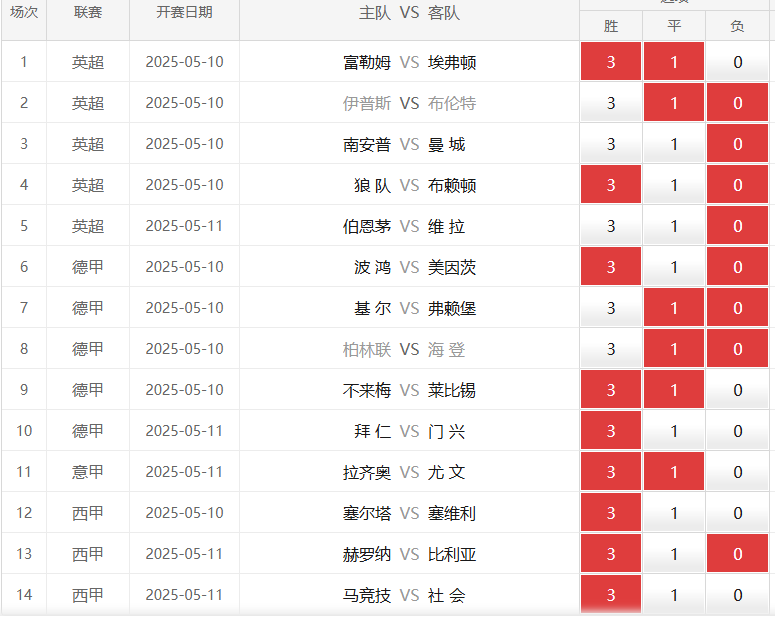Toggle loss (0) for 波鸿 VS 美因茨
The image size is (775, 625).
(737, 266)
